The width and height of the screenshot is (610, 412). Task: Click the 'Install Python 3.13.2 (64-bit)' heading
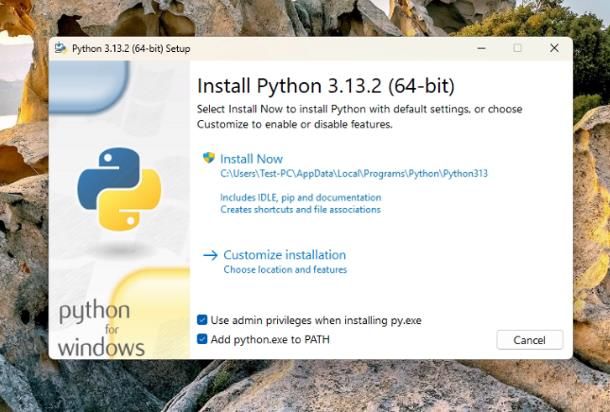pos(326,86)
